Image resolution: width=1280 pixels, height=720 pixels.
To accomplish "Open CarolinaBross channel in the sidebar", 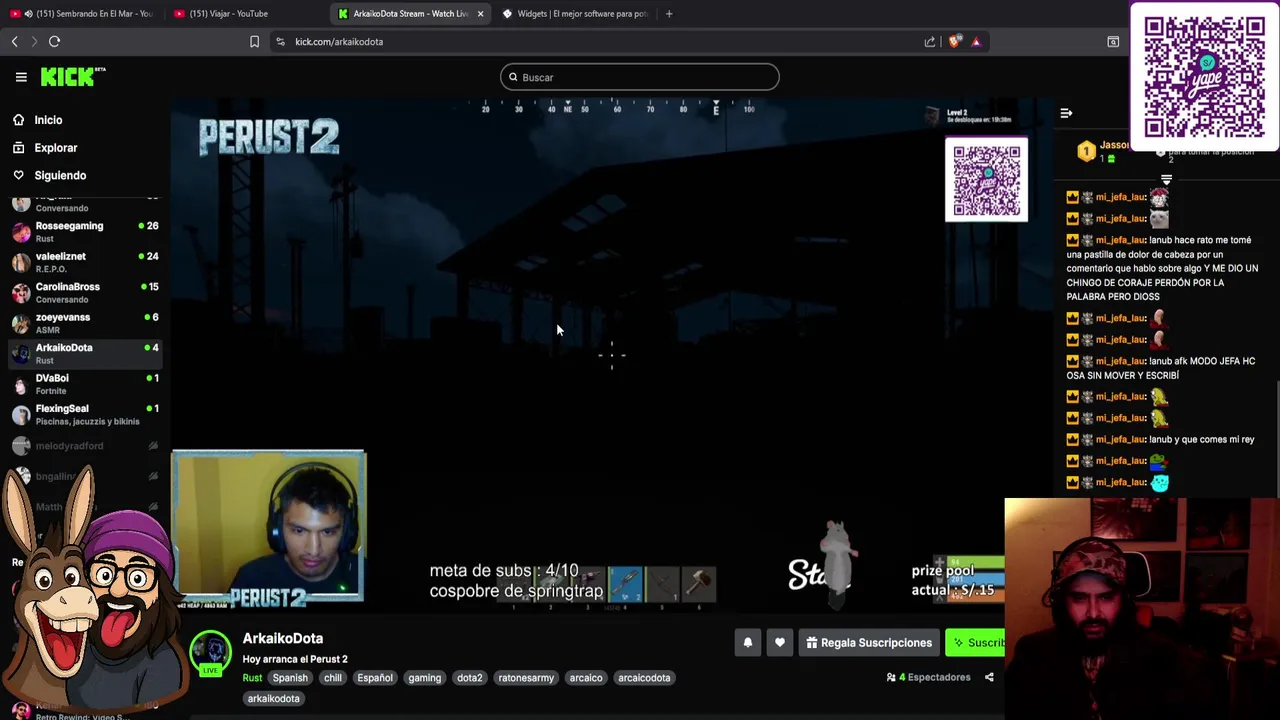I will point(85,293).
